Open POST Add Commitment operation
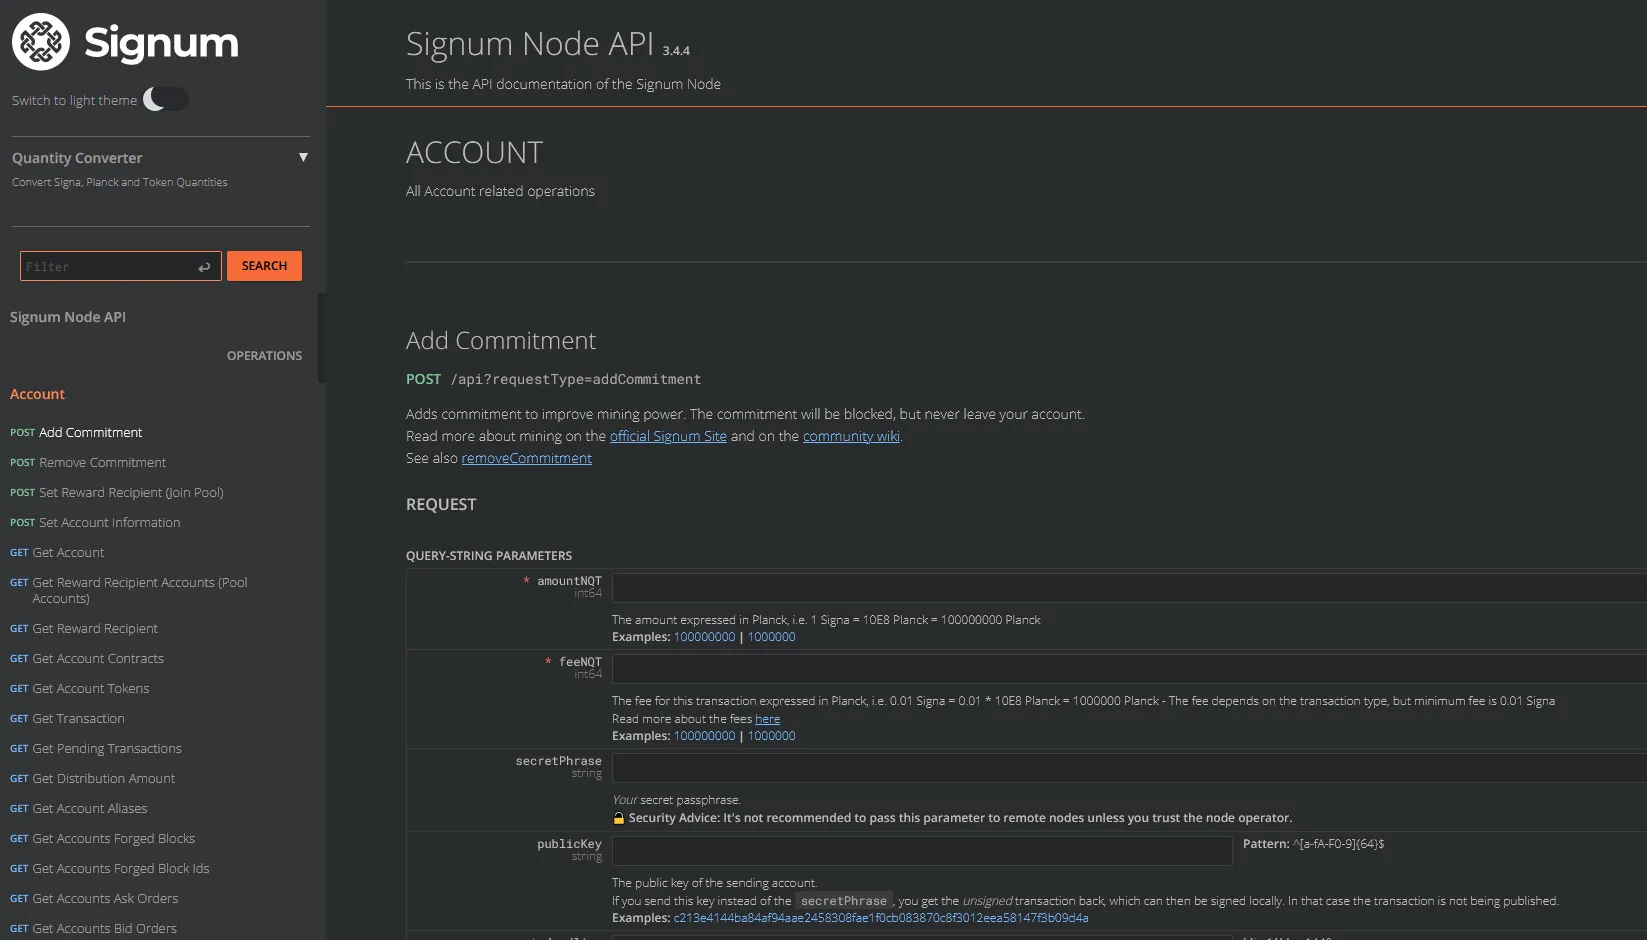 76,432
